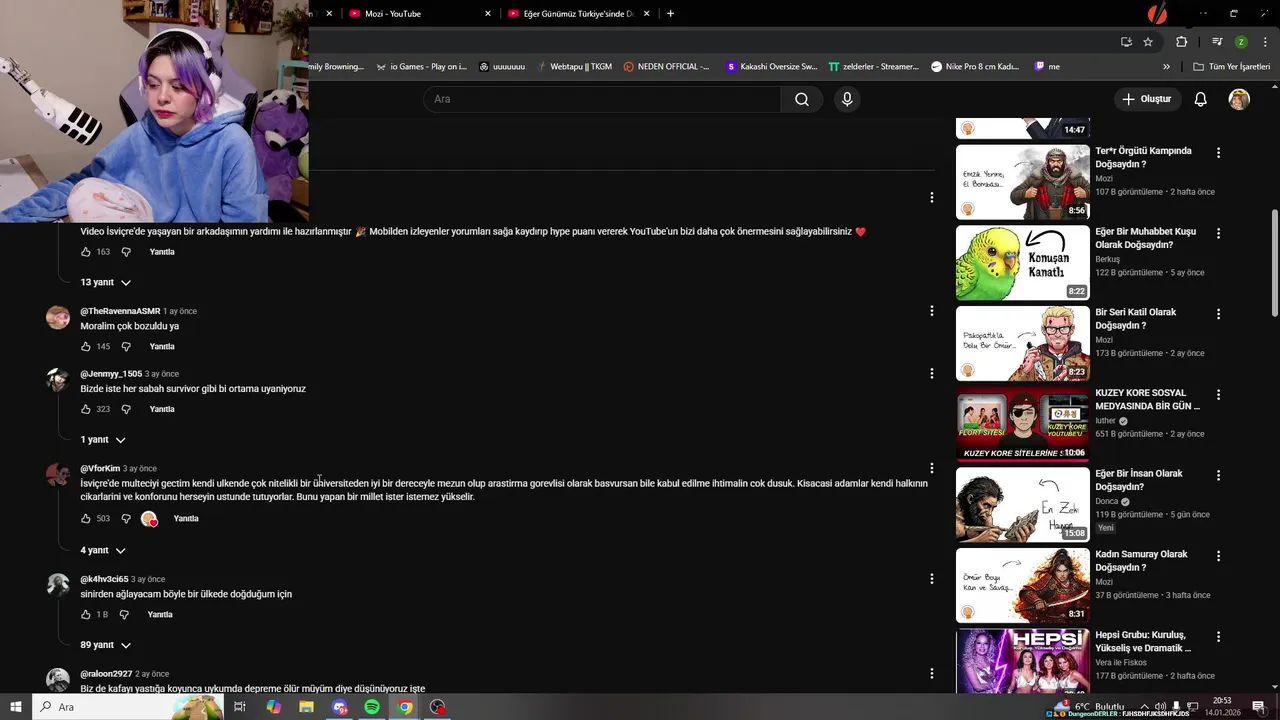Like @Jenmyy_1505's comment
This screenshot has width=1280, height=720.
coord(86,409)
